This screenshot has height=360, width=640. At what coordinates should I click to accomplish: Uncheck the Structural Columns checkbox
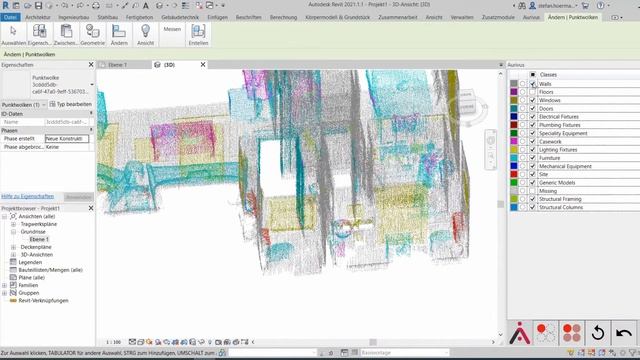click(532, 207)
